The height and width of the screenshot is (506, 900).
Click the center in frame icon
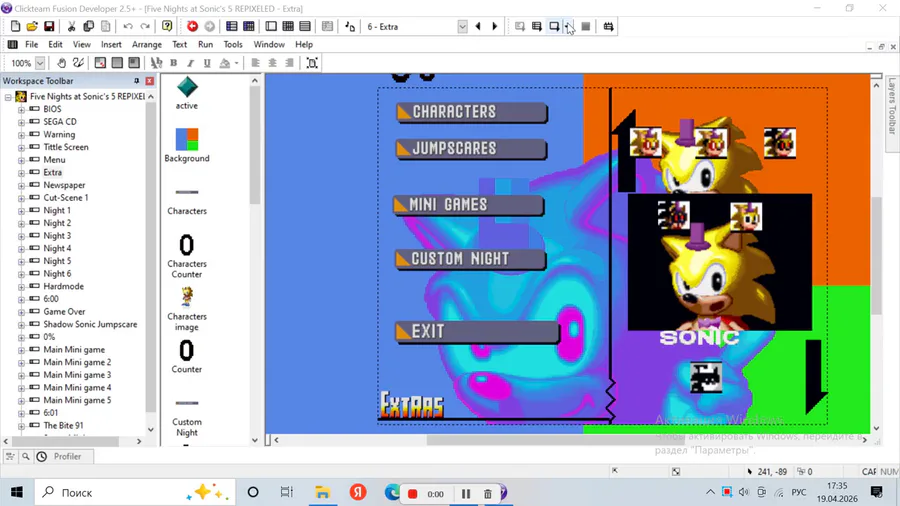point(312,63)
